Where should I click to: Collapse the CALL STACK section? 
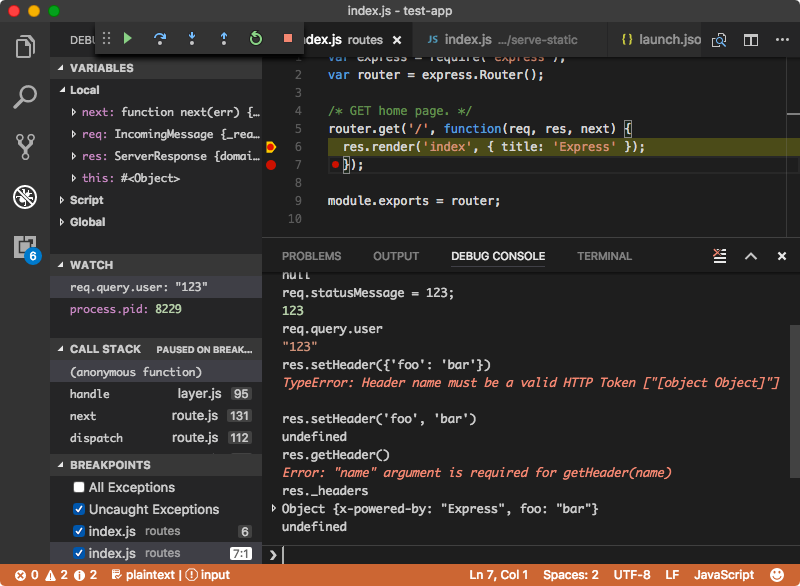coord(60,349)
